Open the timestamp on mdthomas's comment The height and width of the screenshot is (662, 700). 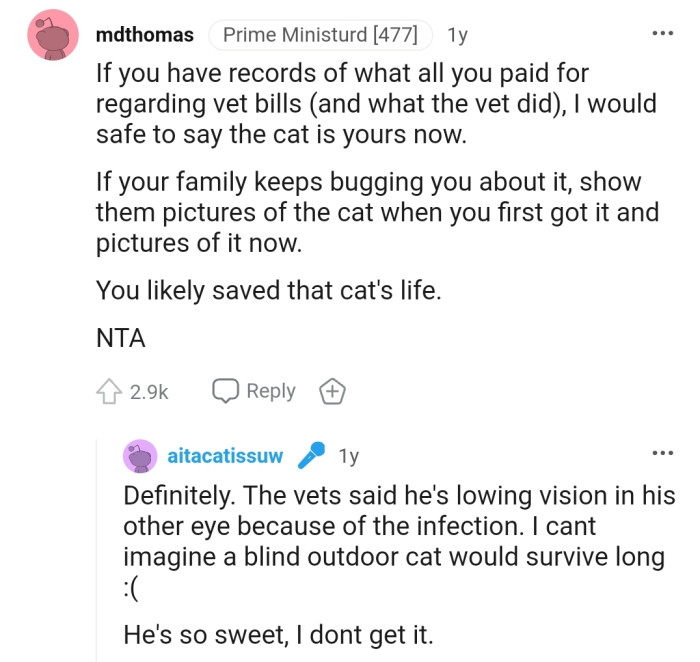tap(457, 35)
